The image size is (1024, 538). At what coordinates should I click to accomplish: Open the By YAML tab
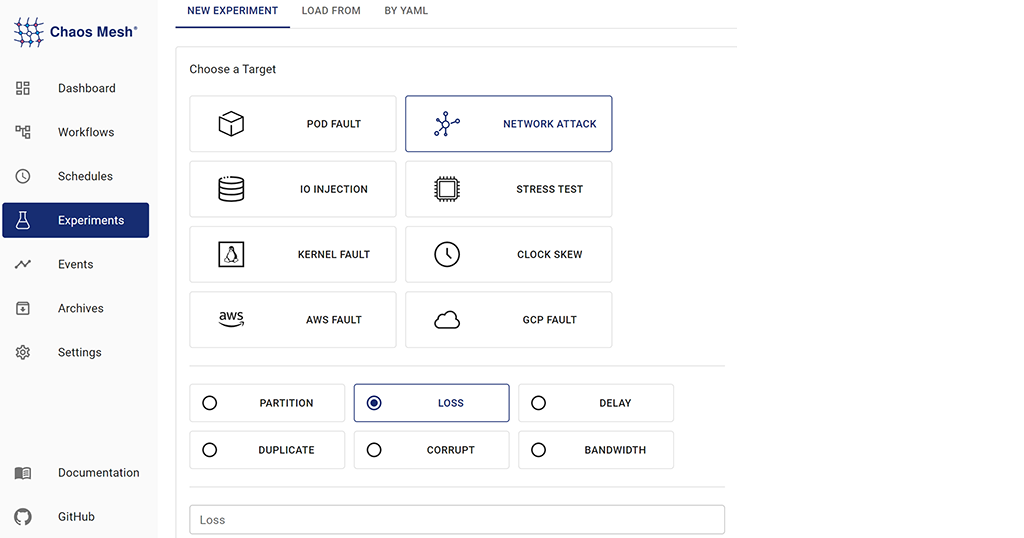[406, 11]
